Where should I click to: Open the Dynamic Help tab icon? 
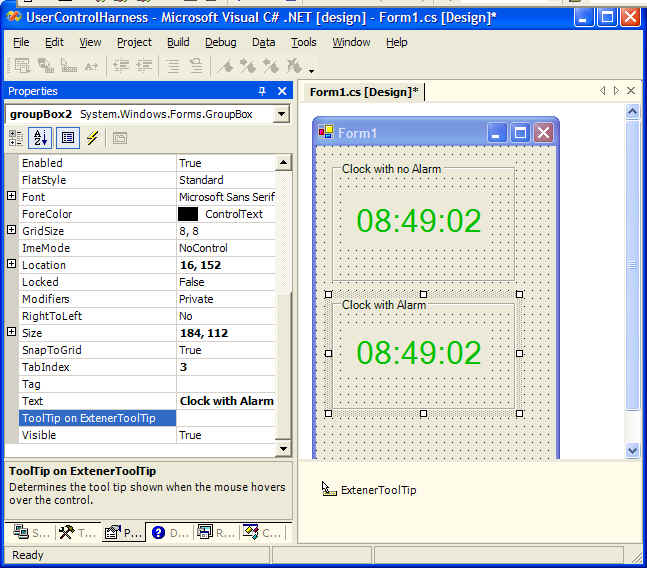(168, 533)
